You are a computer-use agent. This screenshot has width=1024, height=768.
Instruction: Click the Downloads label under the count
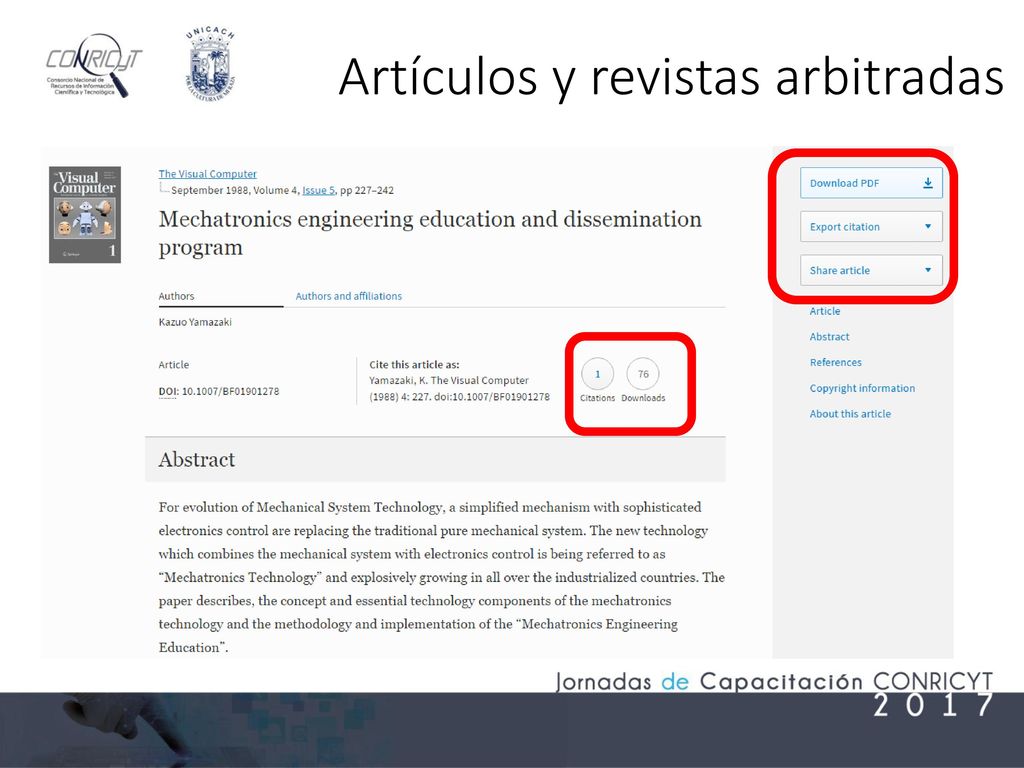click(x=643, y=398)
